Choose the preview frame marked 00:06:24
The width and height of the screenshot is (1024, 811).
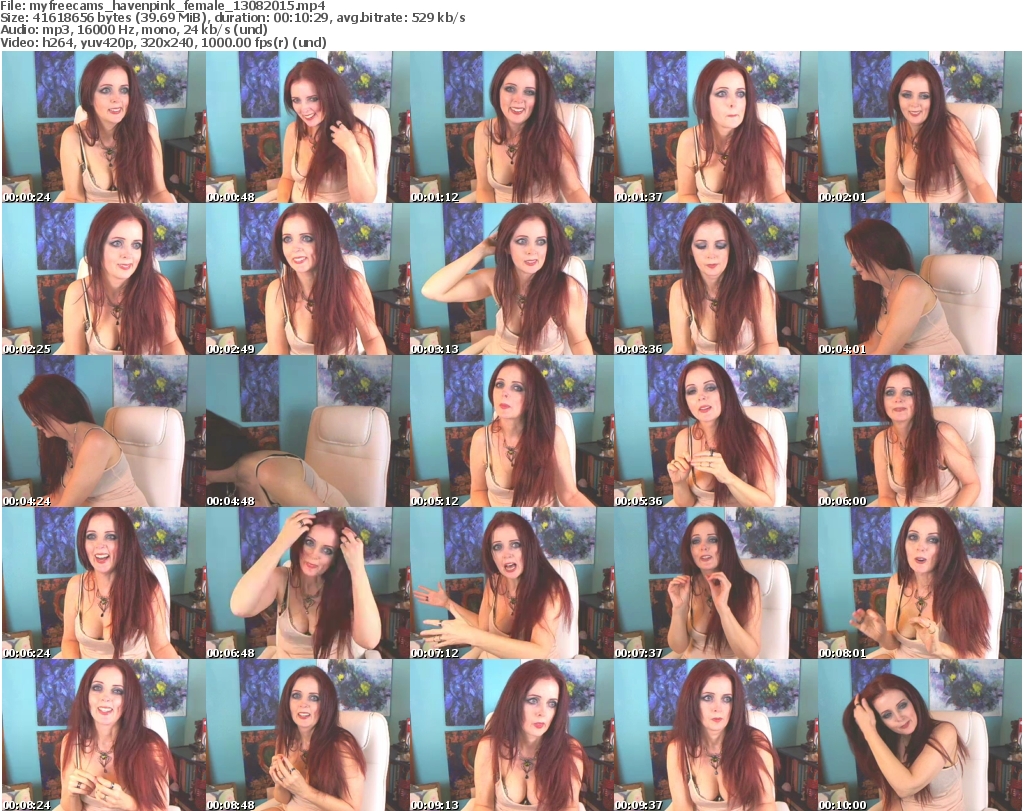[104, 583]
